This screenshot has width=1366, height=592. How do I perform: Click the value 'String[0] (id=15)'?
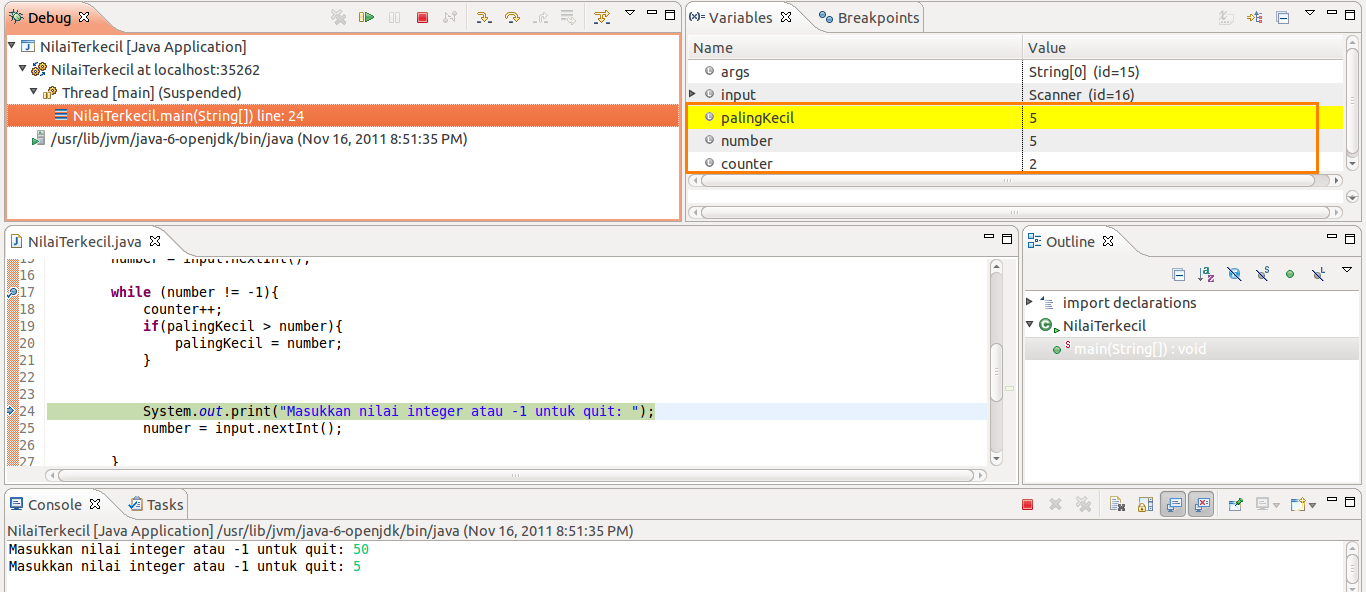coord(1084,72)
